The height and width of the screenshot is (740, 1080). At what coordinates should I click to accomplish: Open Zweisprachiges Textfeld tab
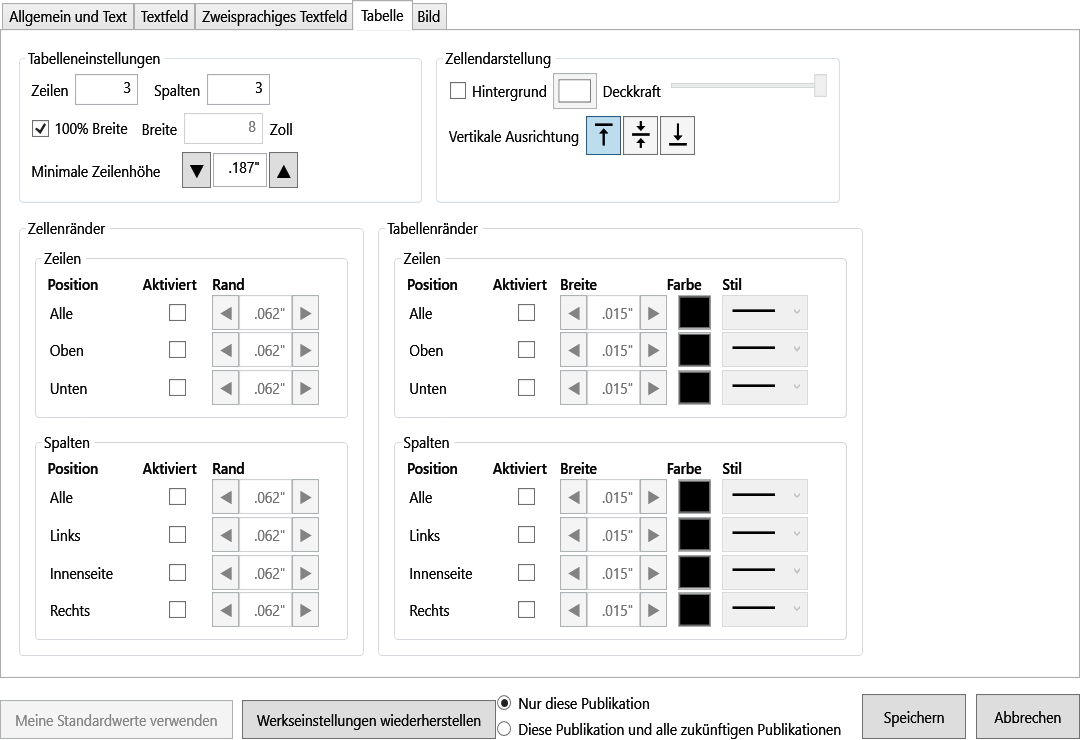tap(274, 17)
